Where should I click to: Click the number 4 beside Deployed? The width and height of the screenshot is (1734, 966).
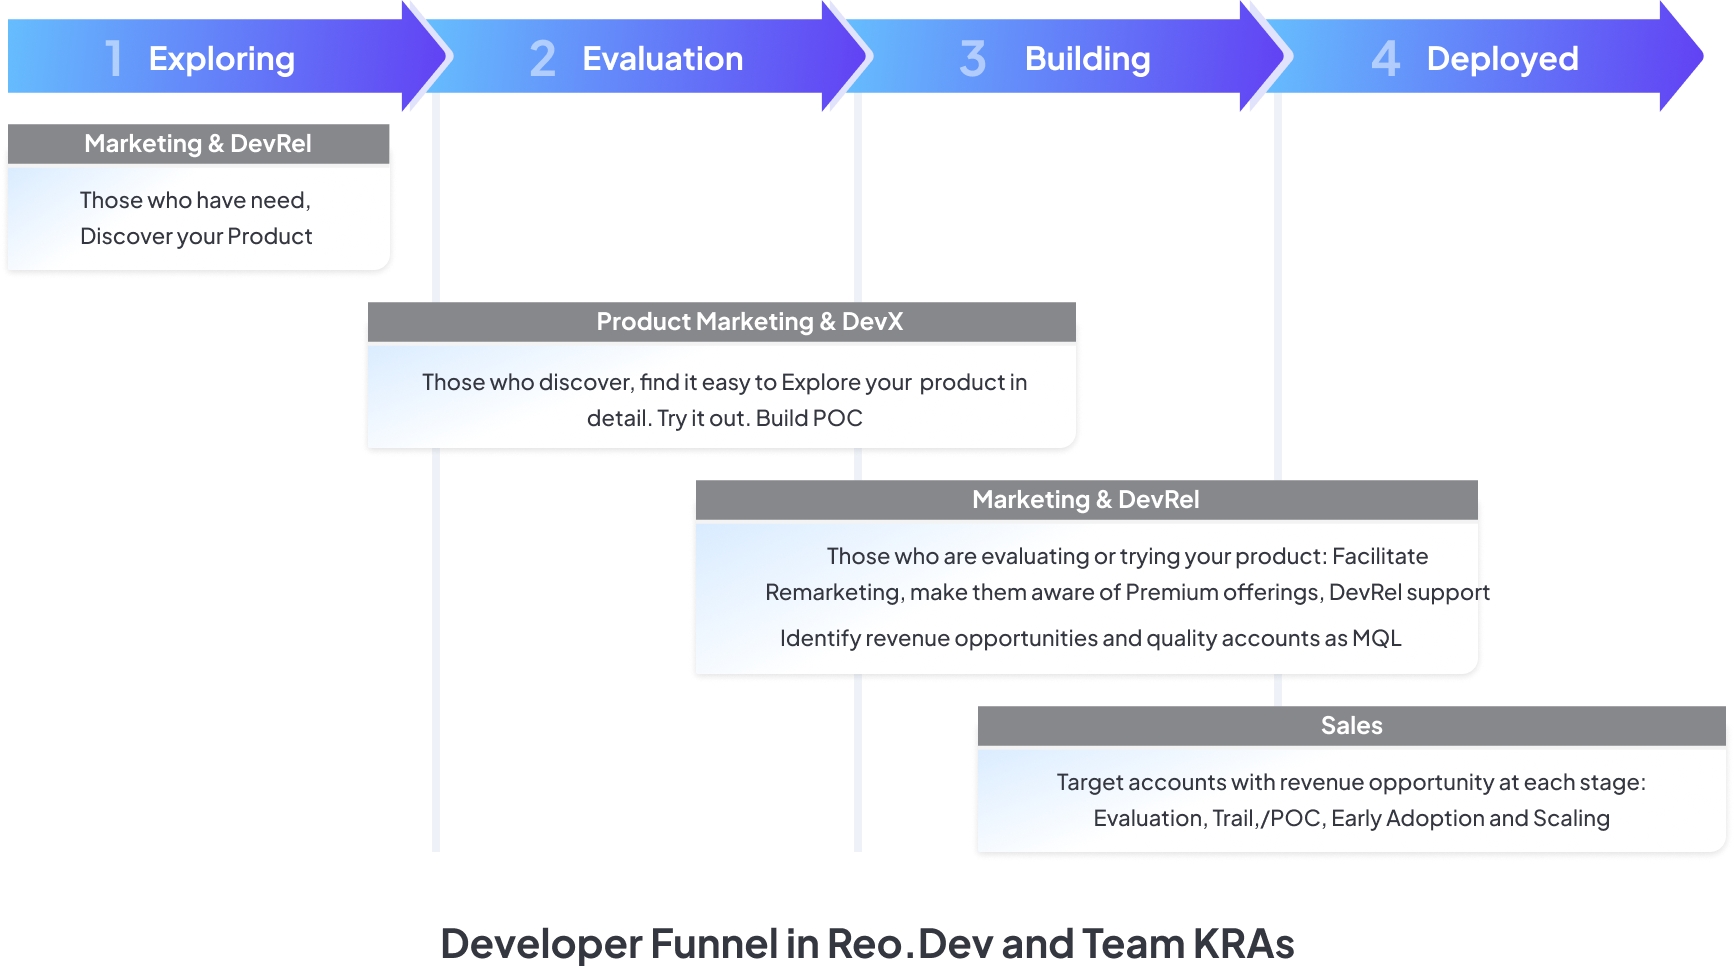(x=1385, y=59)
